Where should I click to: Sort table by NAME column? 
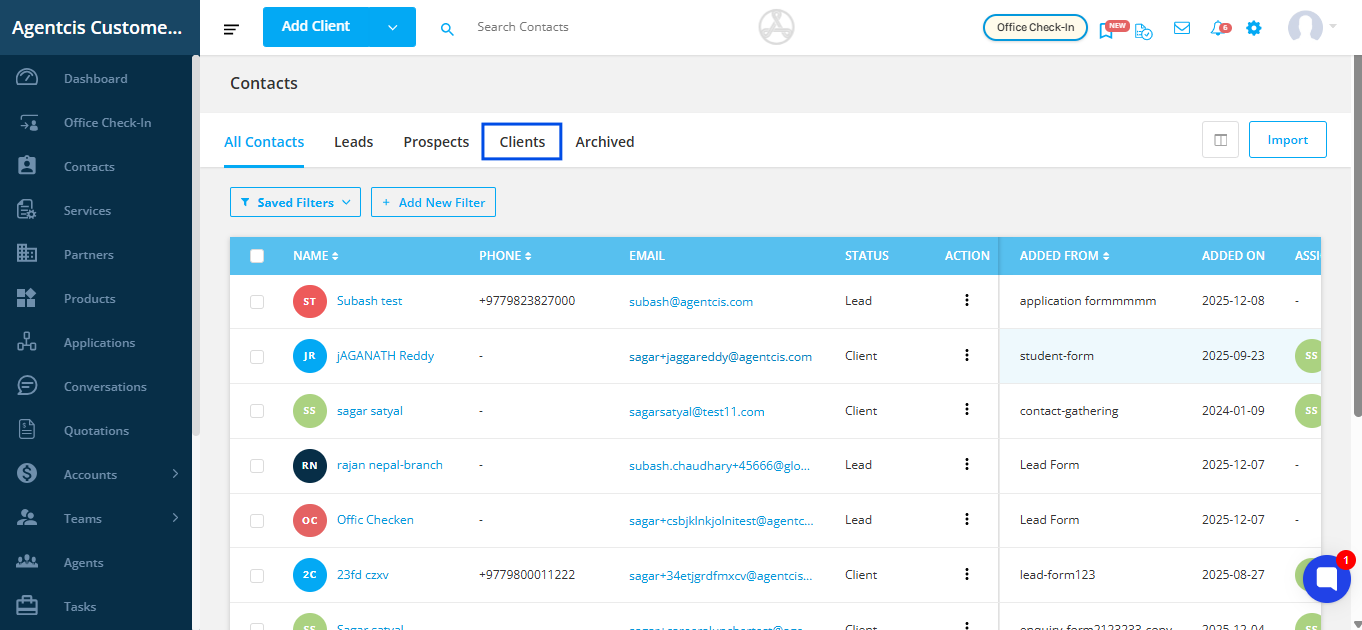click(315, 256)
